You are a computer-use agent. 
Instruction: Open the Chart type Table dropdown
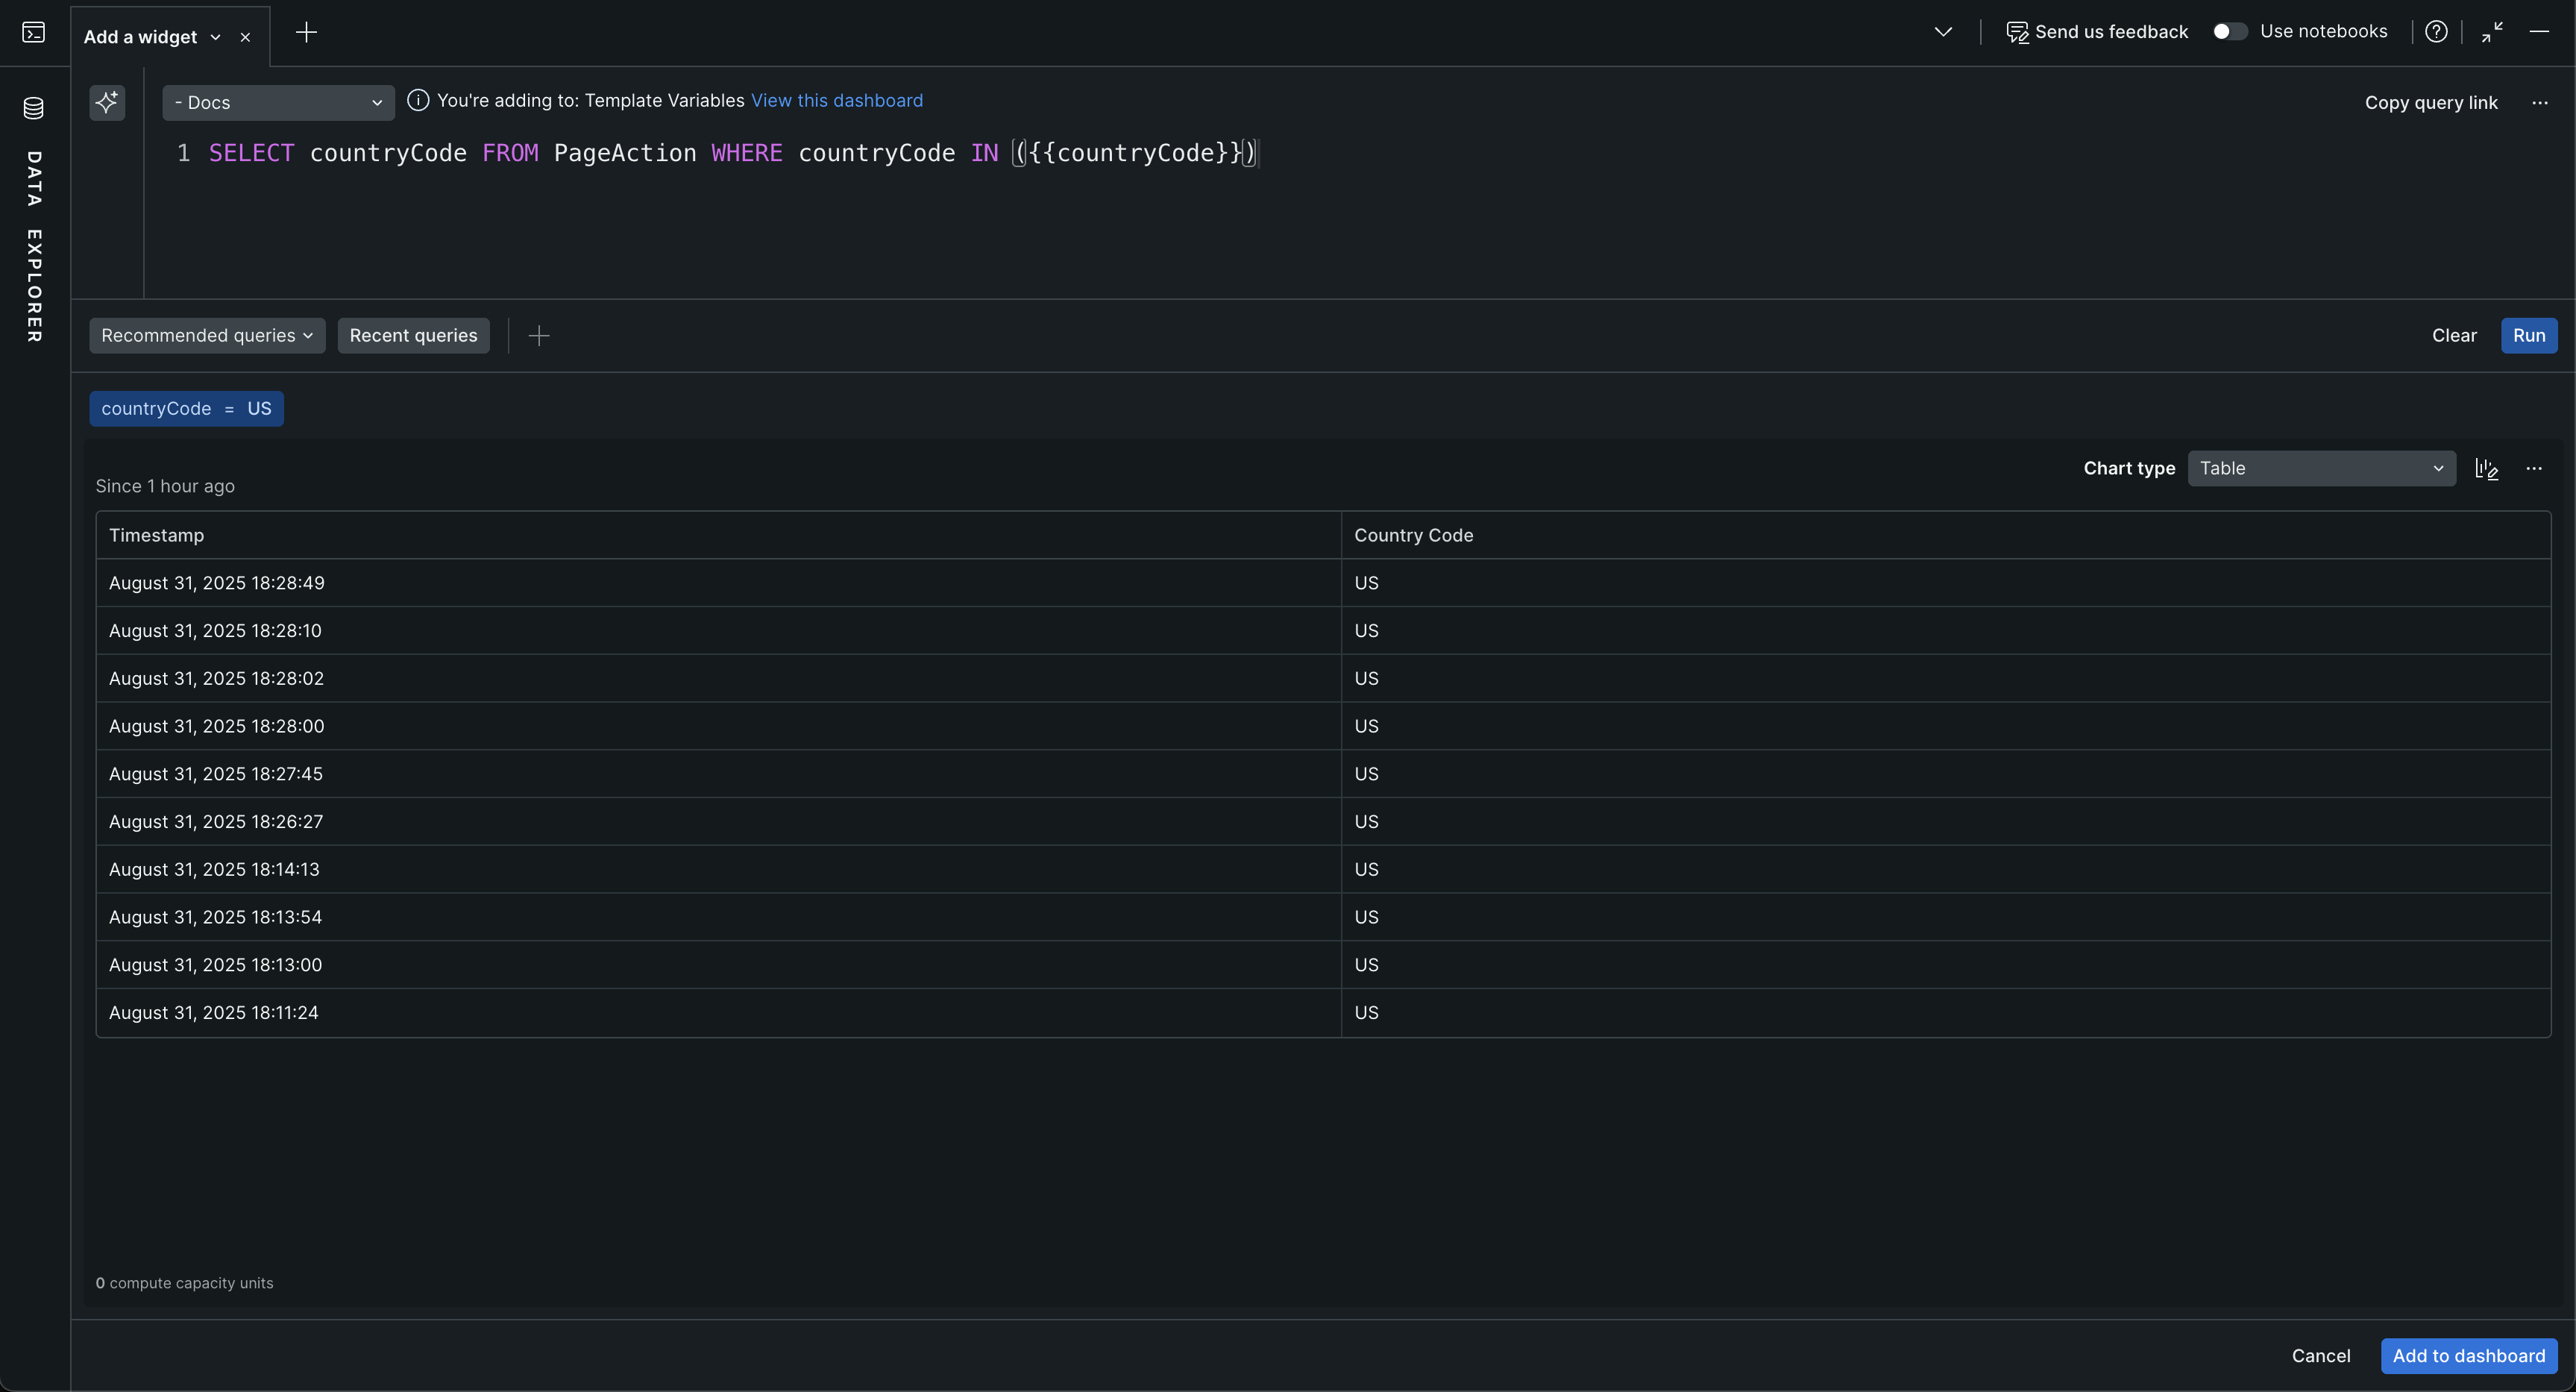(x=2321, y=469)
